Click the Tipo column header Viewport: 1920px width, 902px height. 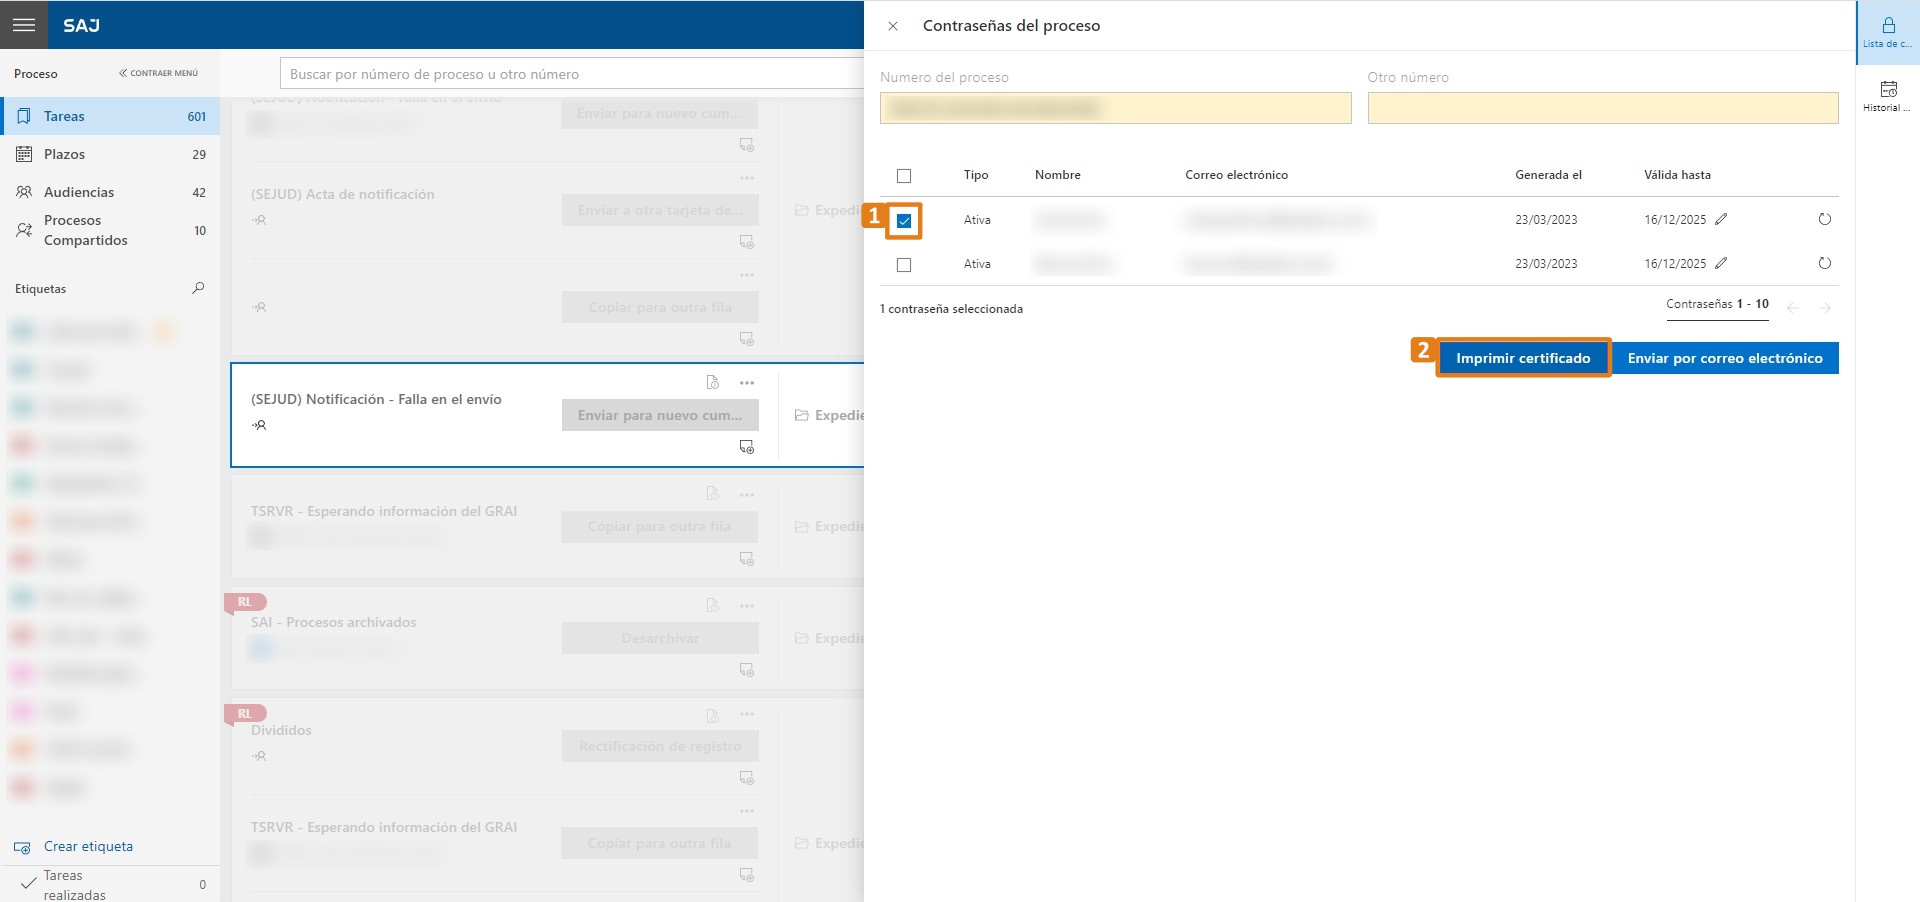(976, 175)
